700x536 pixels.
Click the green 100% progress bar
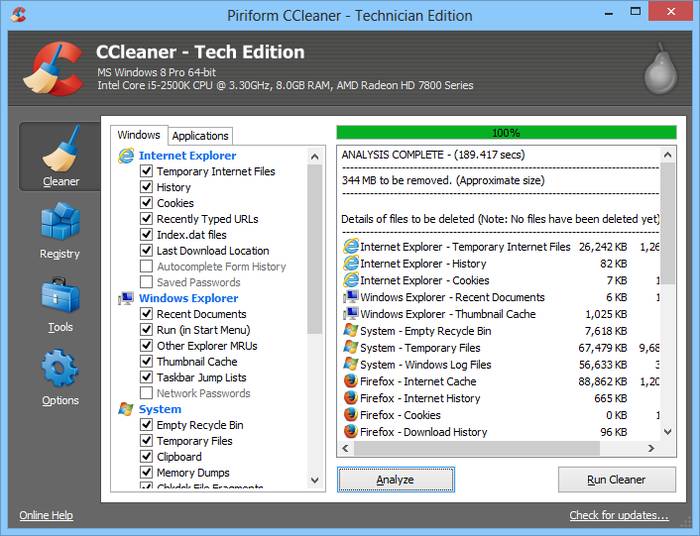[506, 132]
